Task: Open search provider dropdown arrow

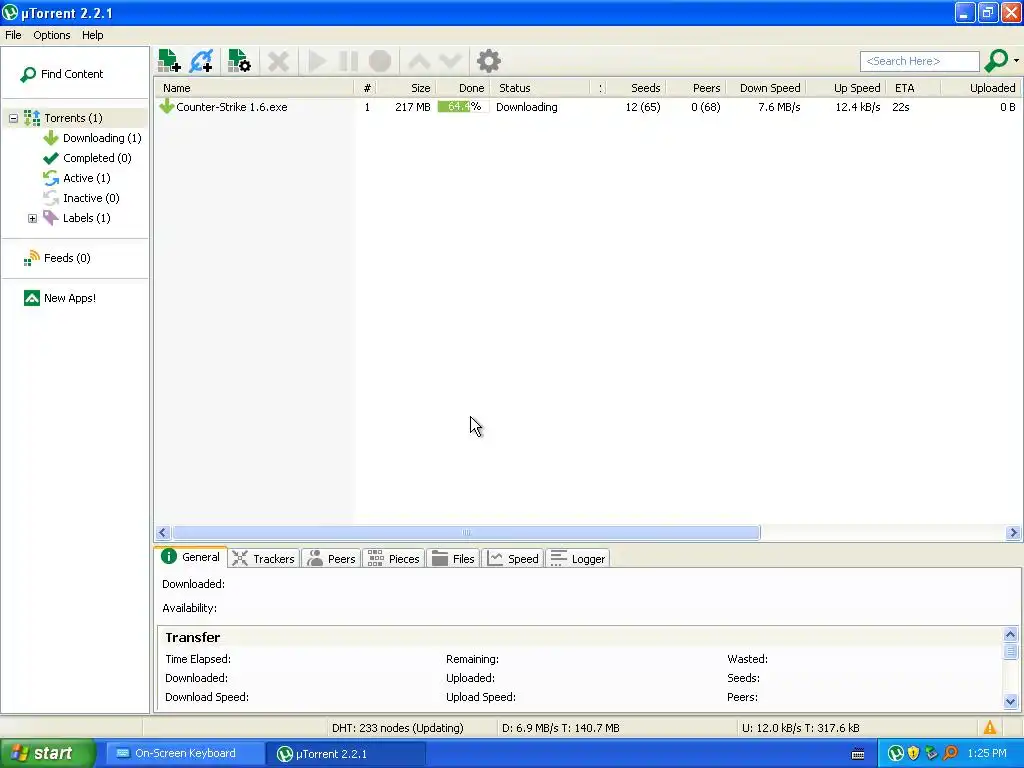Action: pos(1016,61)
